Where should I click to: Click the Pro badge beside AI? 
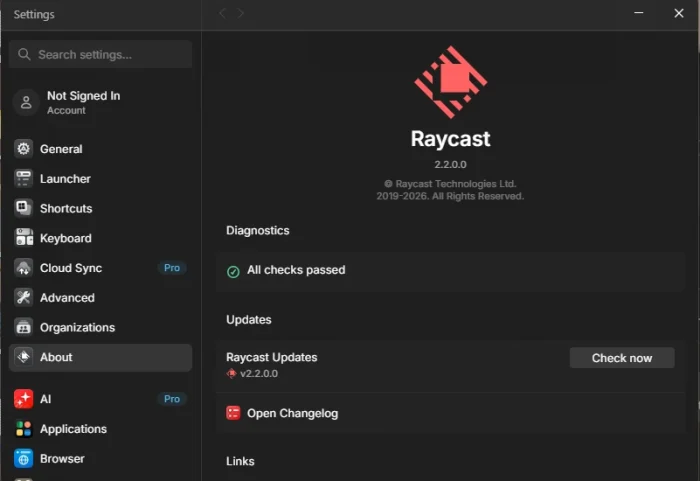172,398
